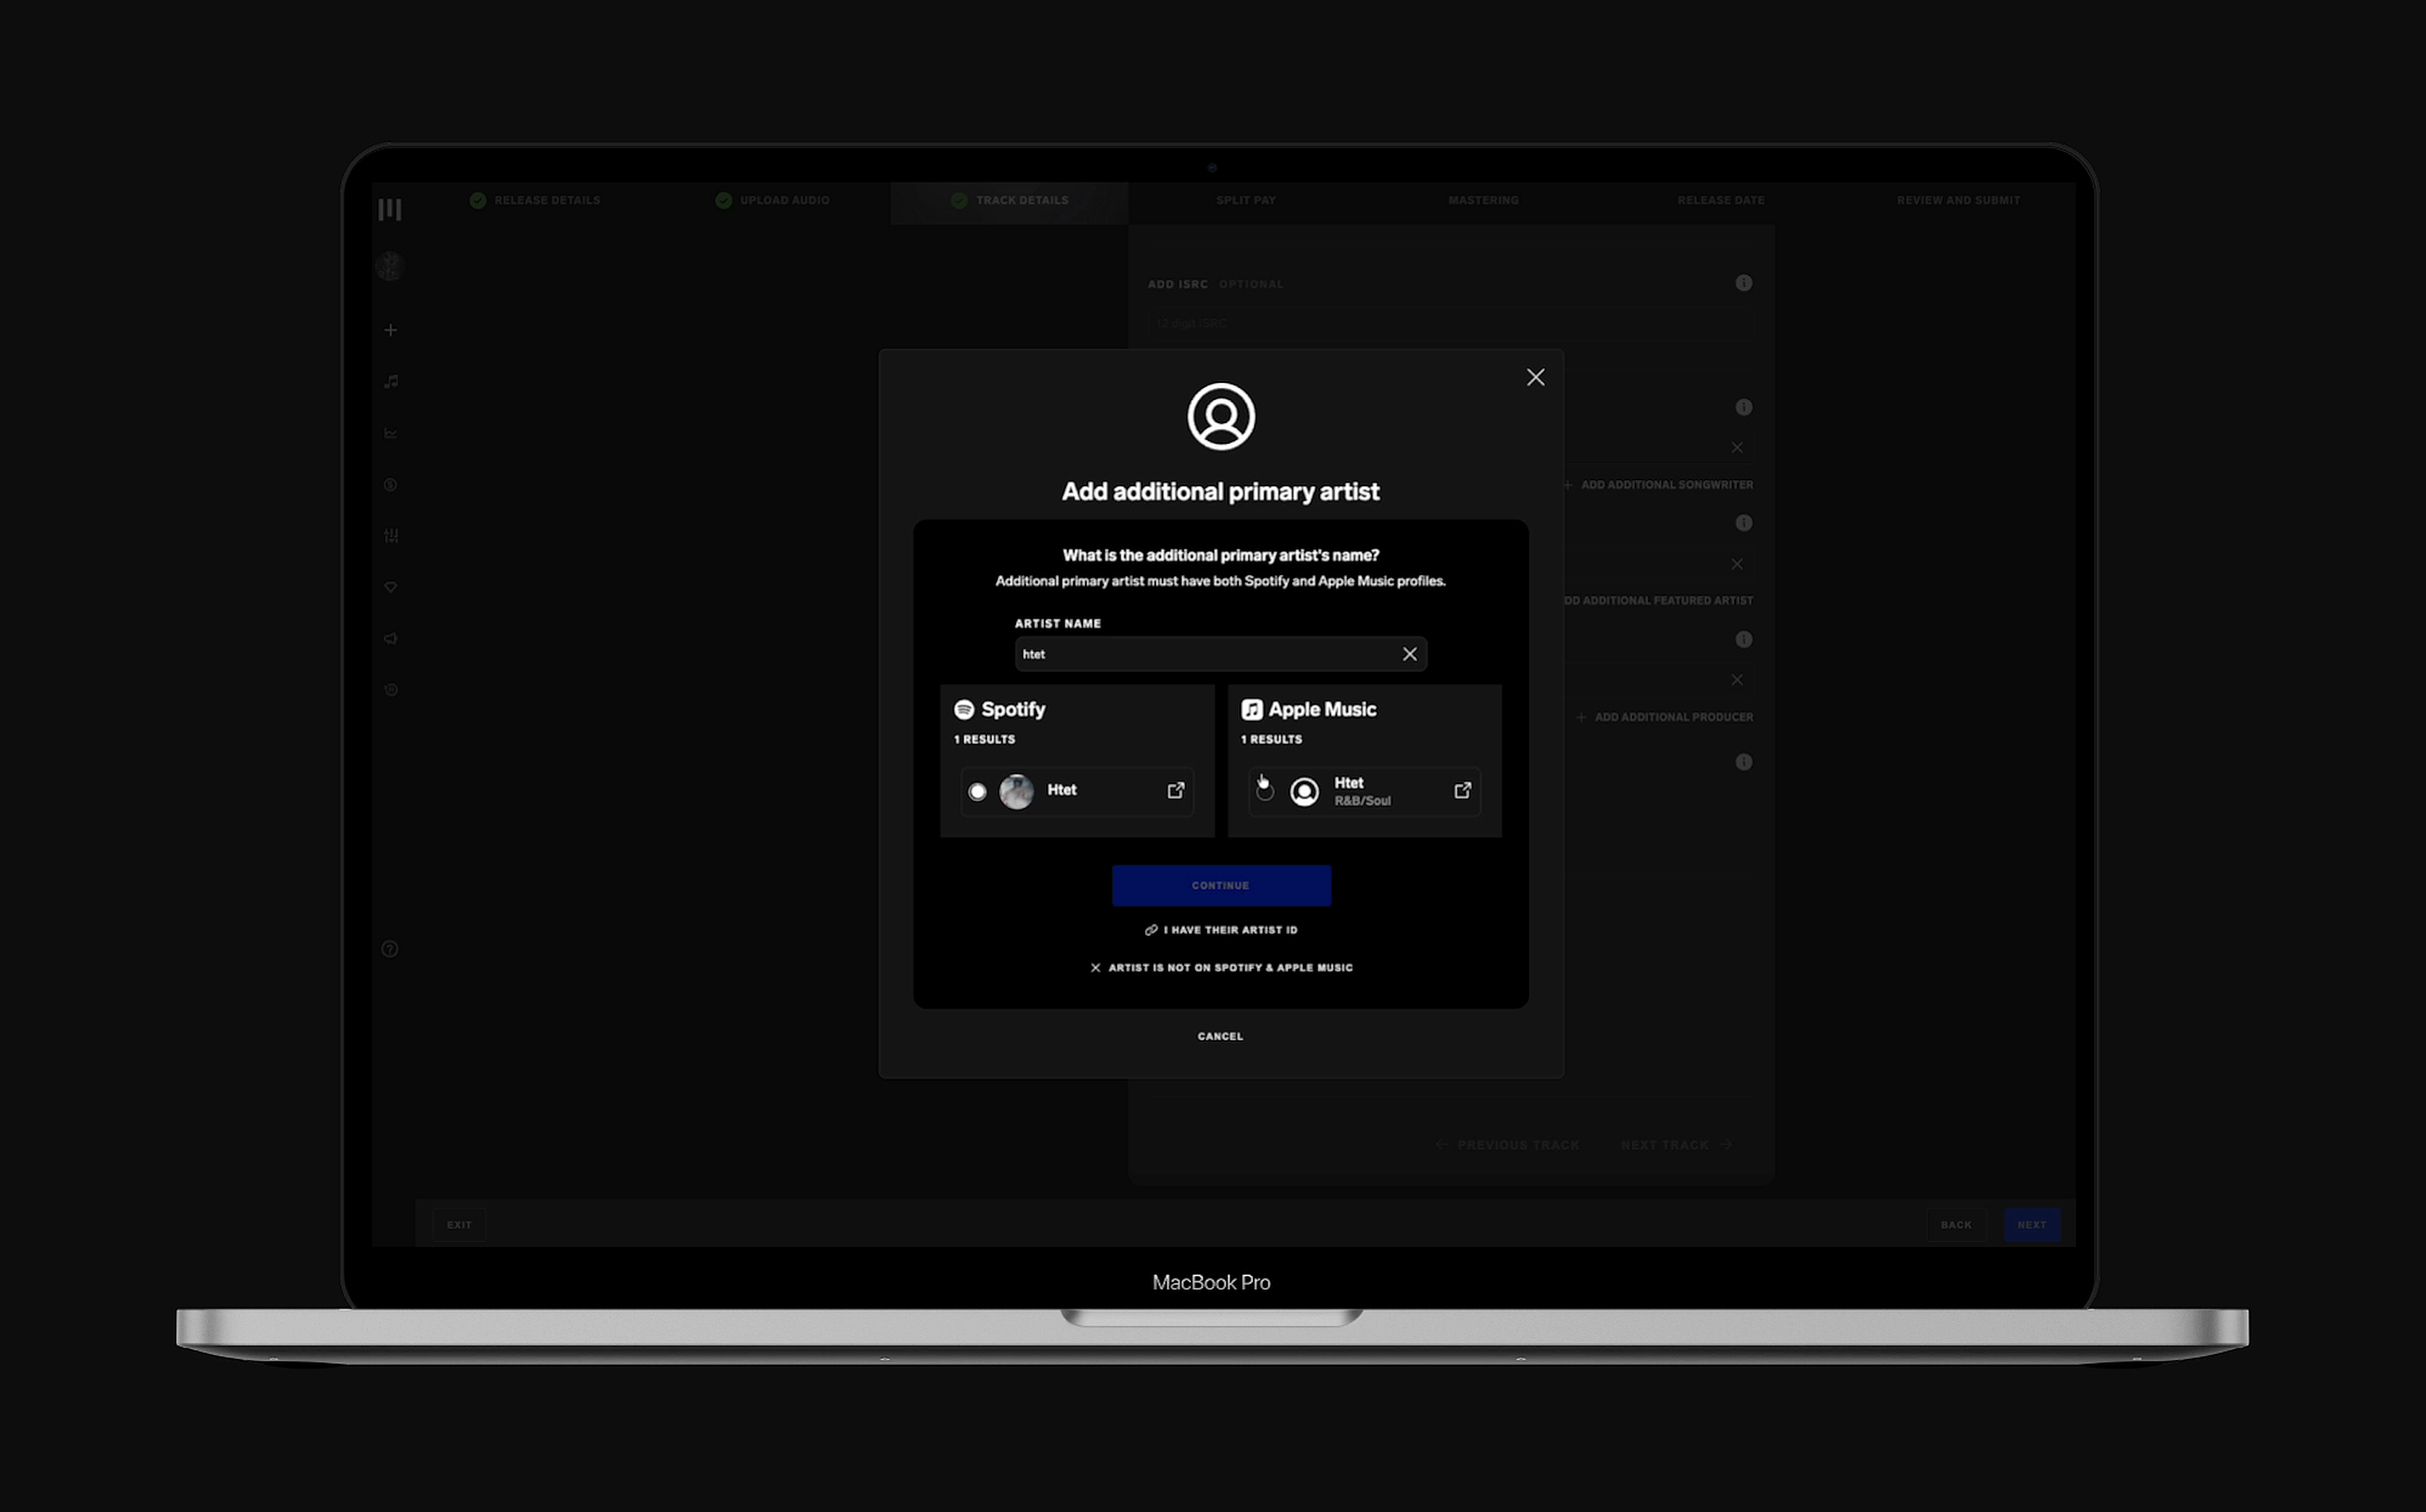
Task: Click the plus icon to create new release
Action: pyautogui.click(x=390, y=329)
